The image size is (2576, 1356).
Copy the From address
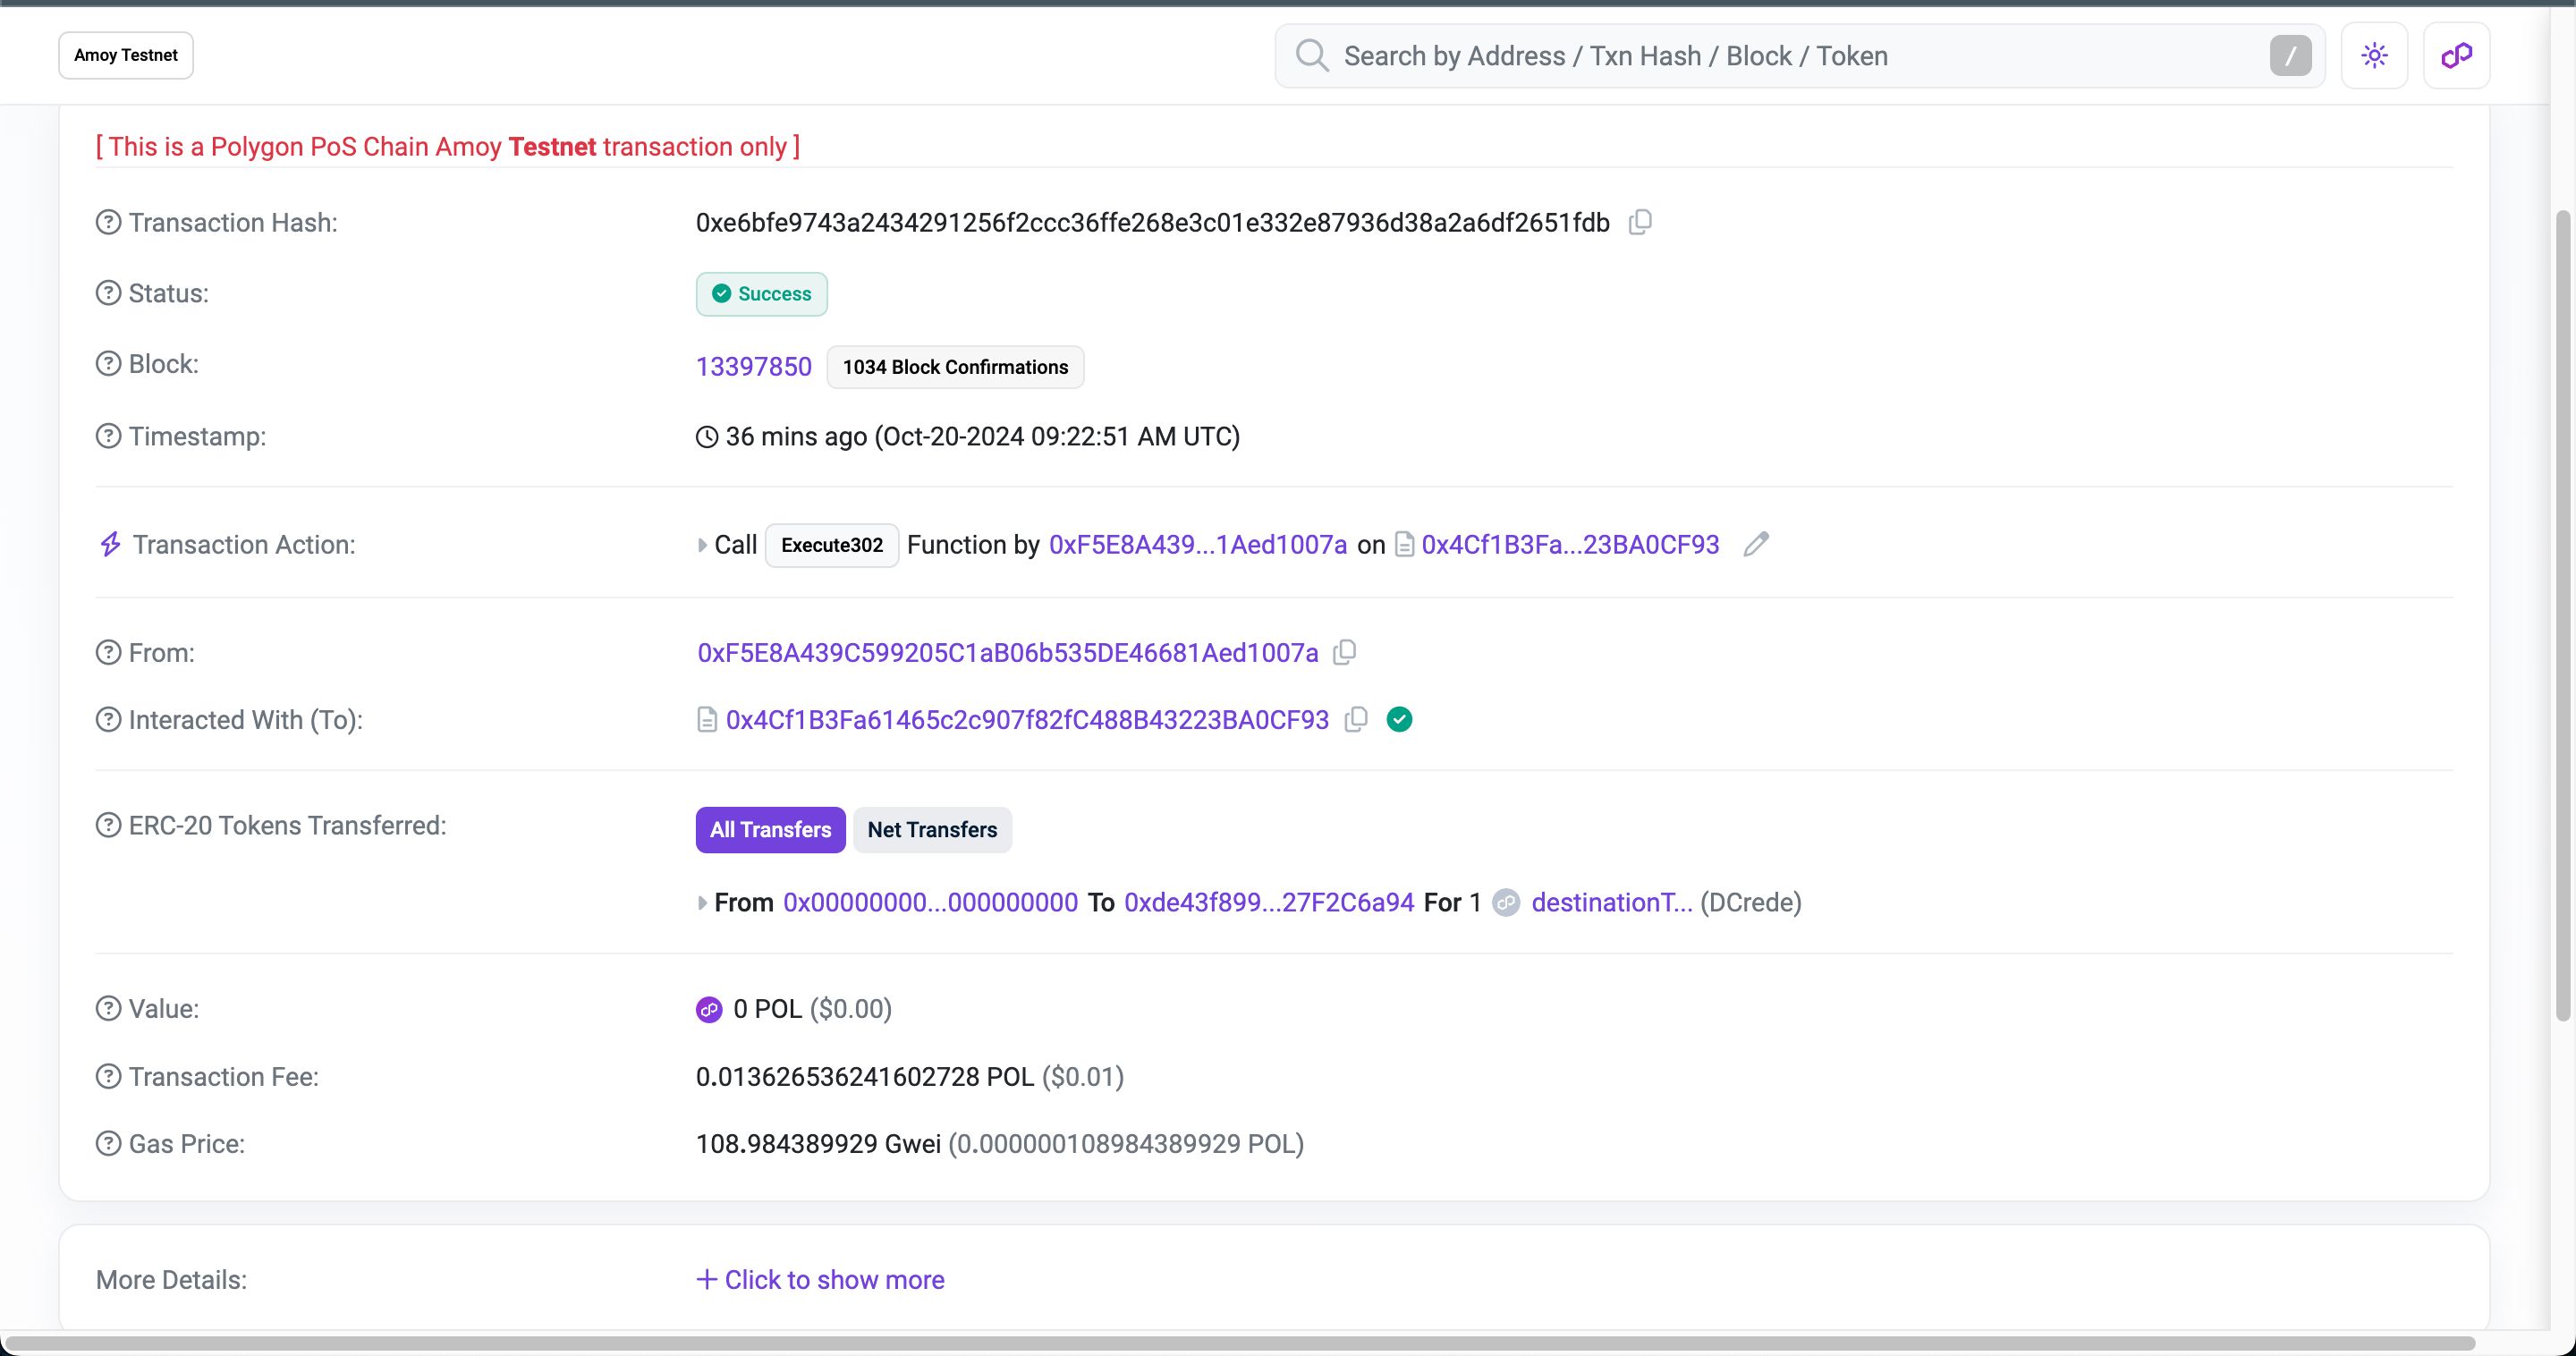pos(1345,652)
